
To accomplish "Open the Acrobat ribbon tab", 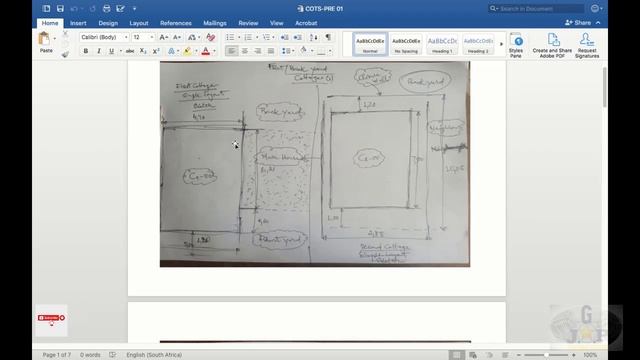I will coord(306,23).
